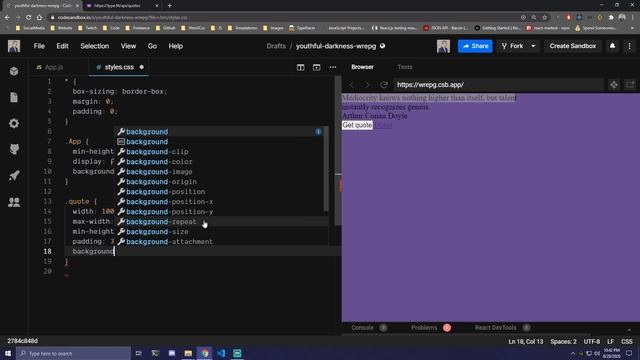Open preview in new window icon
The height and width of the screenshot is (360, 640).
[630, 85]
